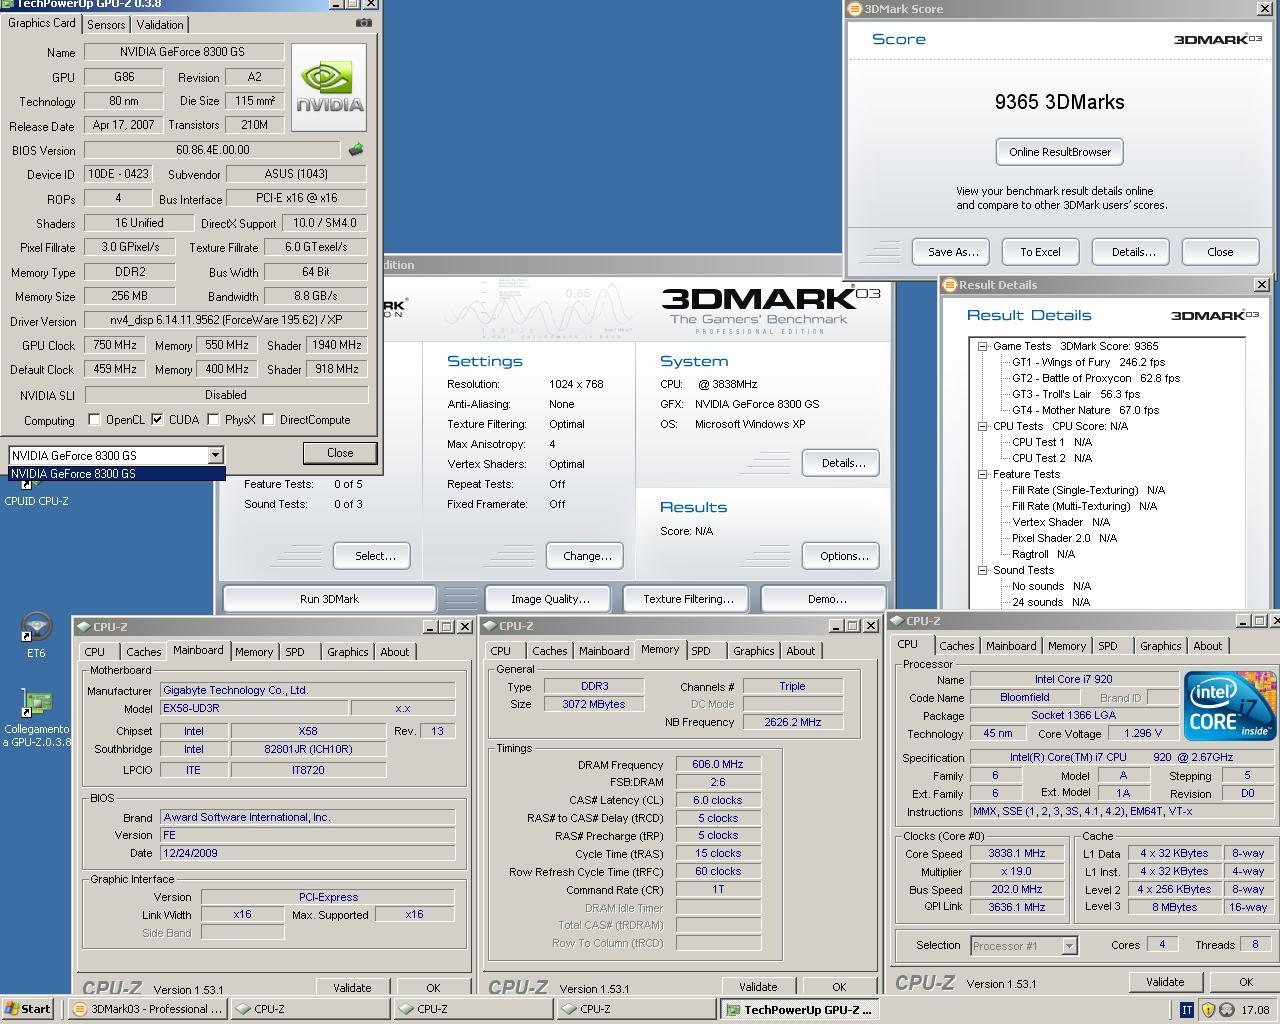Screen dimensions: 1280x1024
Task: Click the TechPowerUp GPU-Z taskbar button
Action: point(800,1009)
